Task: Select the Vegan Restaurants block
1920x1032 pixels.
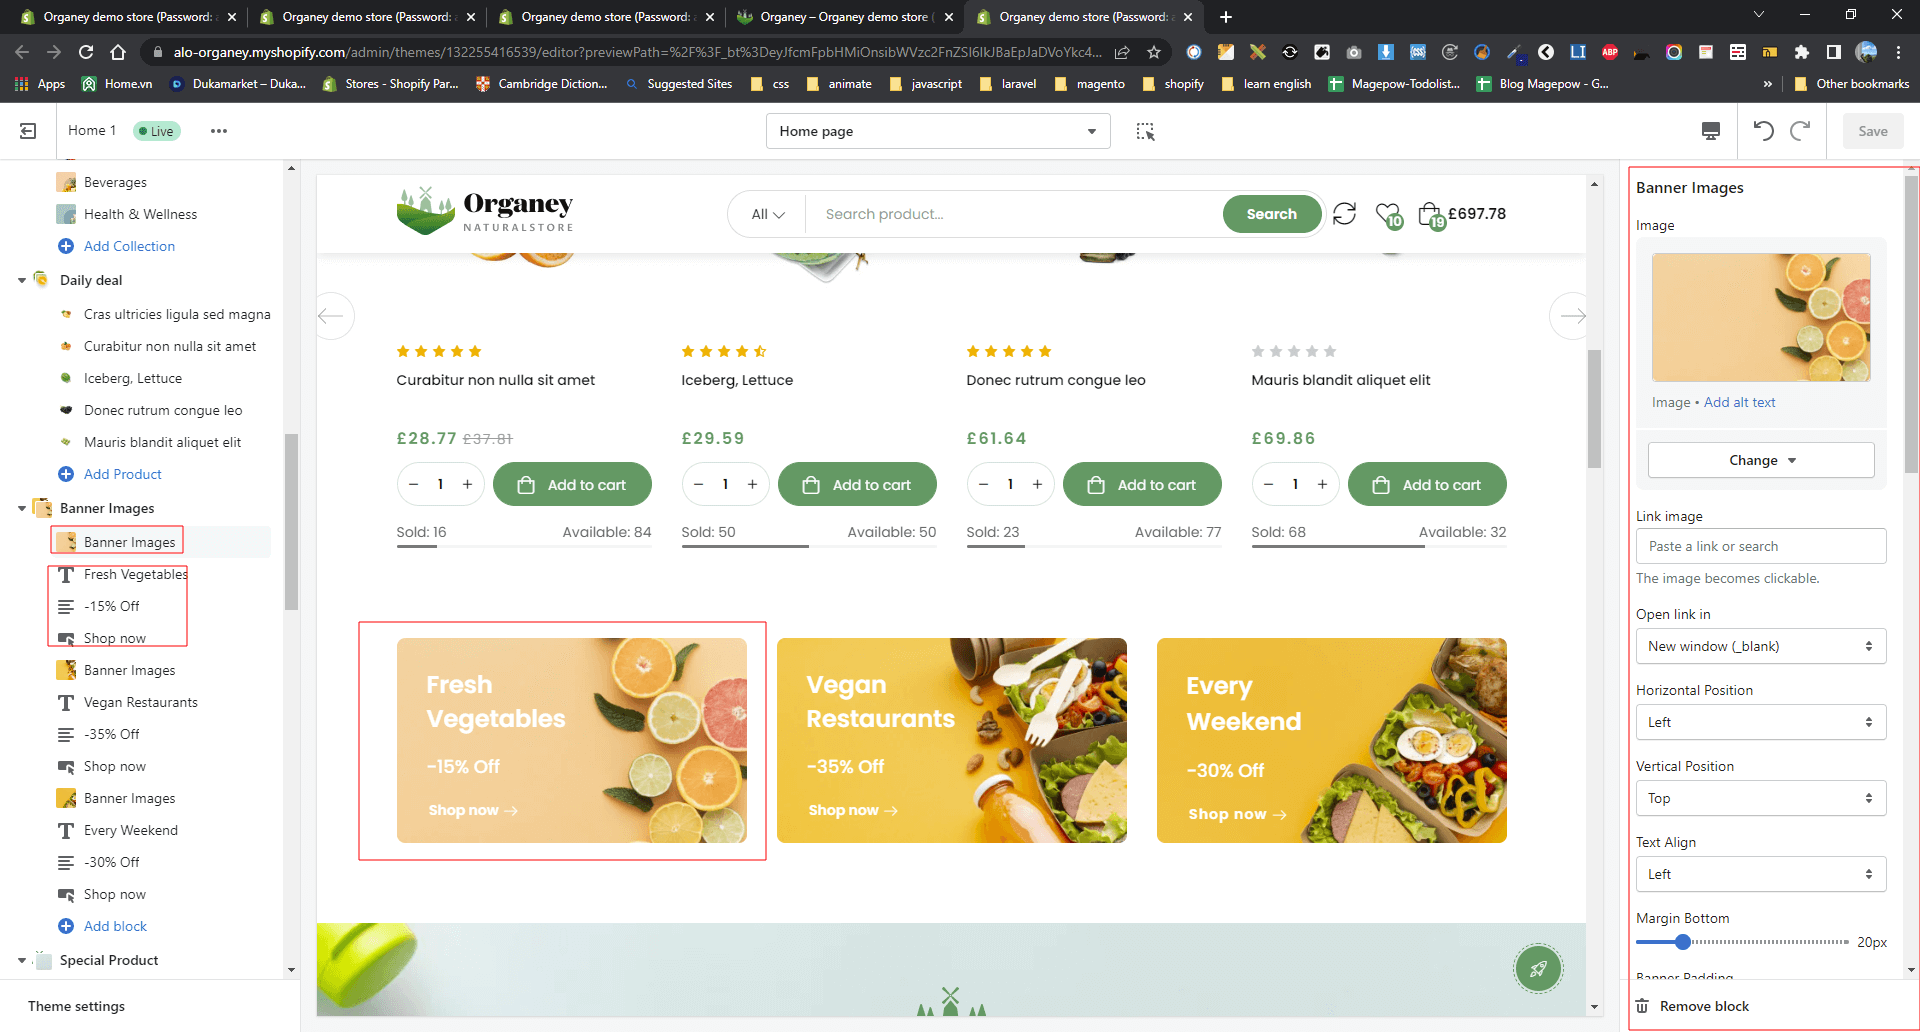Action: tap(140, 702)
